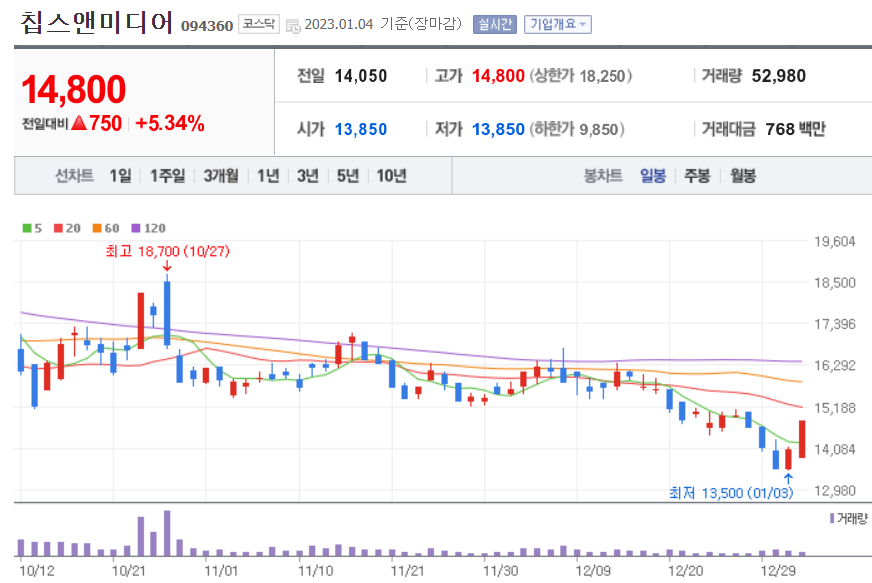The width and height of the screenshot is (872, 583).
Task: Click the stock code 094360
Action: click(x=207, y=26)
